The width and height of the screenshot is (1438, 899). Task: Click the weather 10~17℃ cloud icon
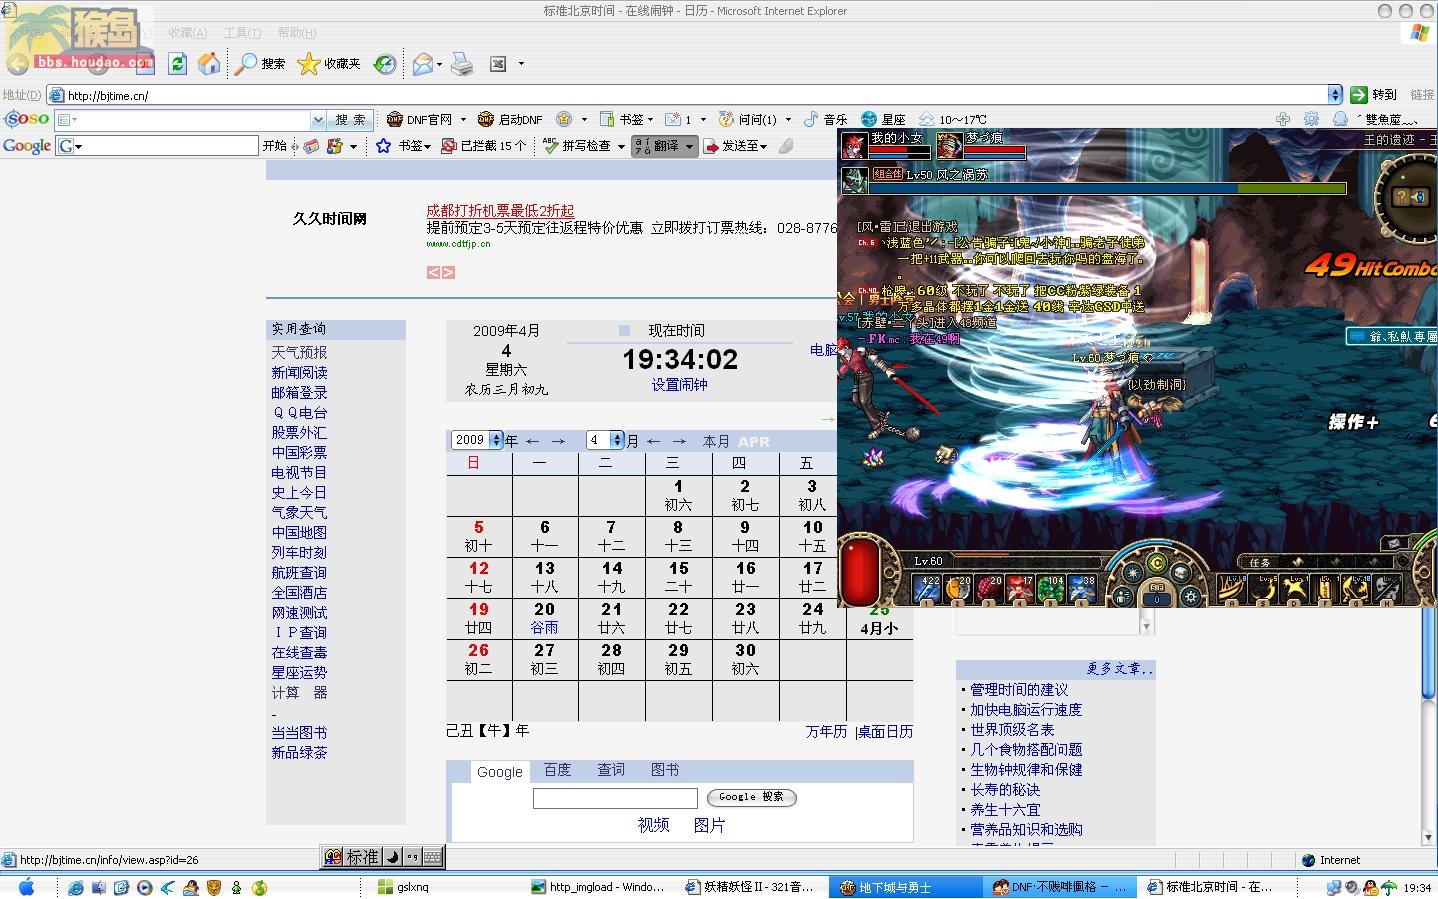pos(927,119)
